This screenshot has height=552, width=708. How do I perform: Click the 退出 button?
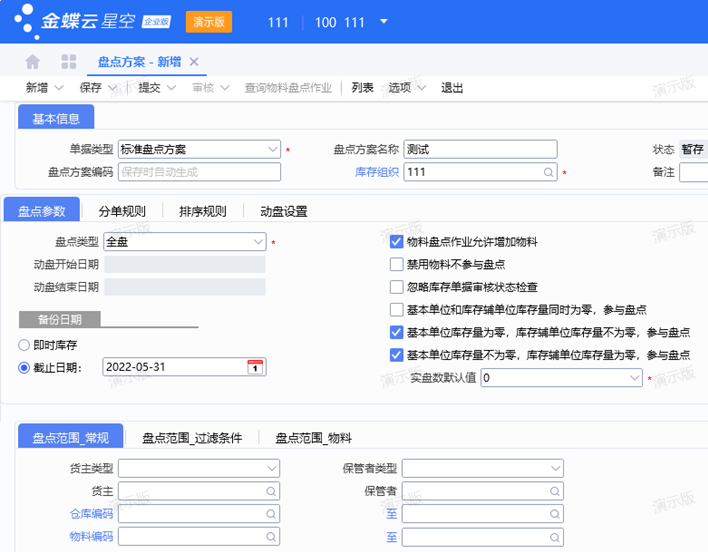point(452,88)
